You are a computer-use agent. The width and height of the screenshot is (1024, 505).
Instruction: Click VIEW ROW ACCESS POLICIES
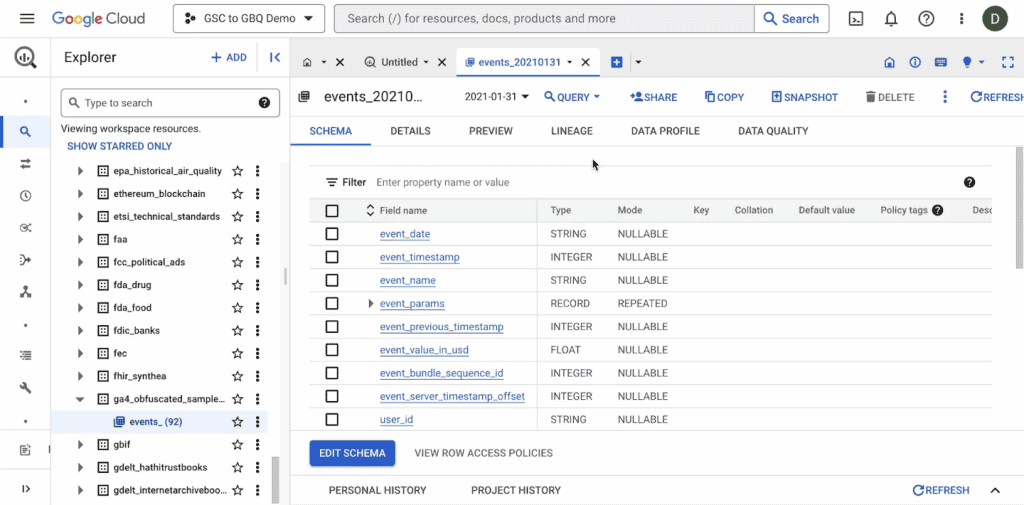[x=483, y=453]
